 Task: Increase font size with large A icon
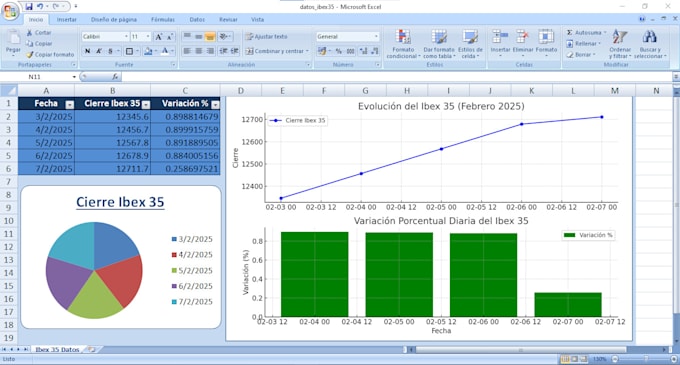click(x=159, y=37)
